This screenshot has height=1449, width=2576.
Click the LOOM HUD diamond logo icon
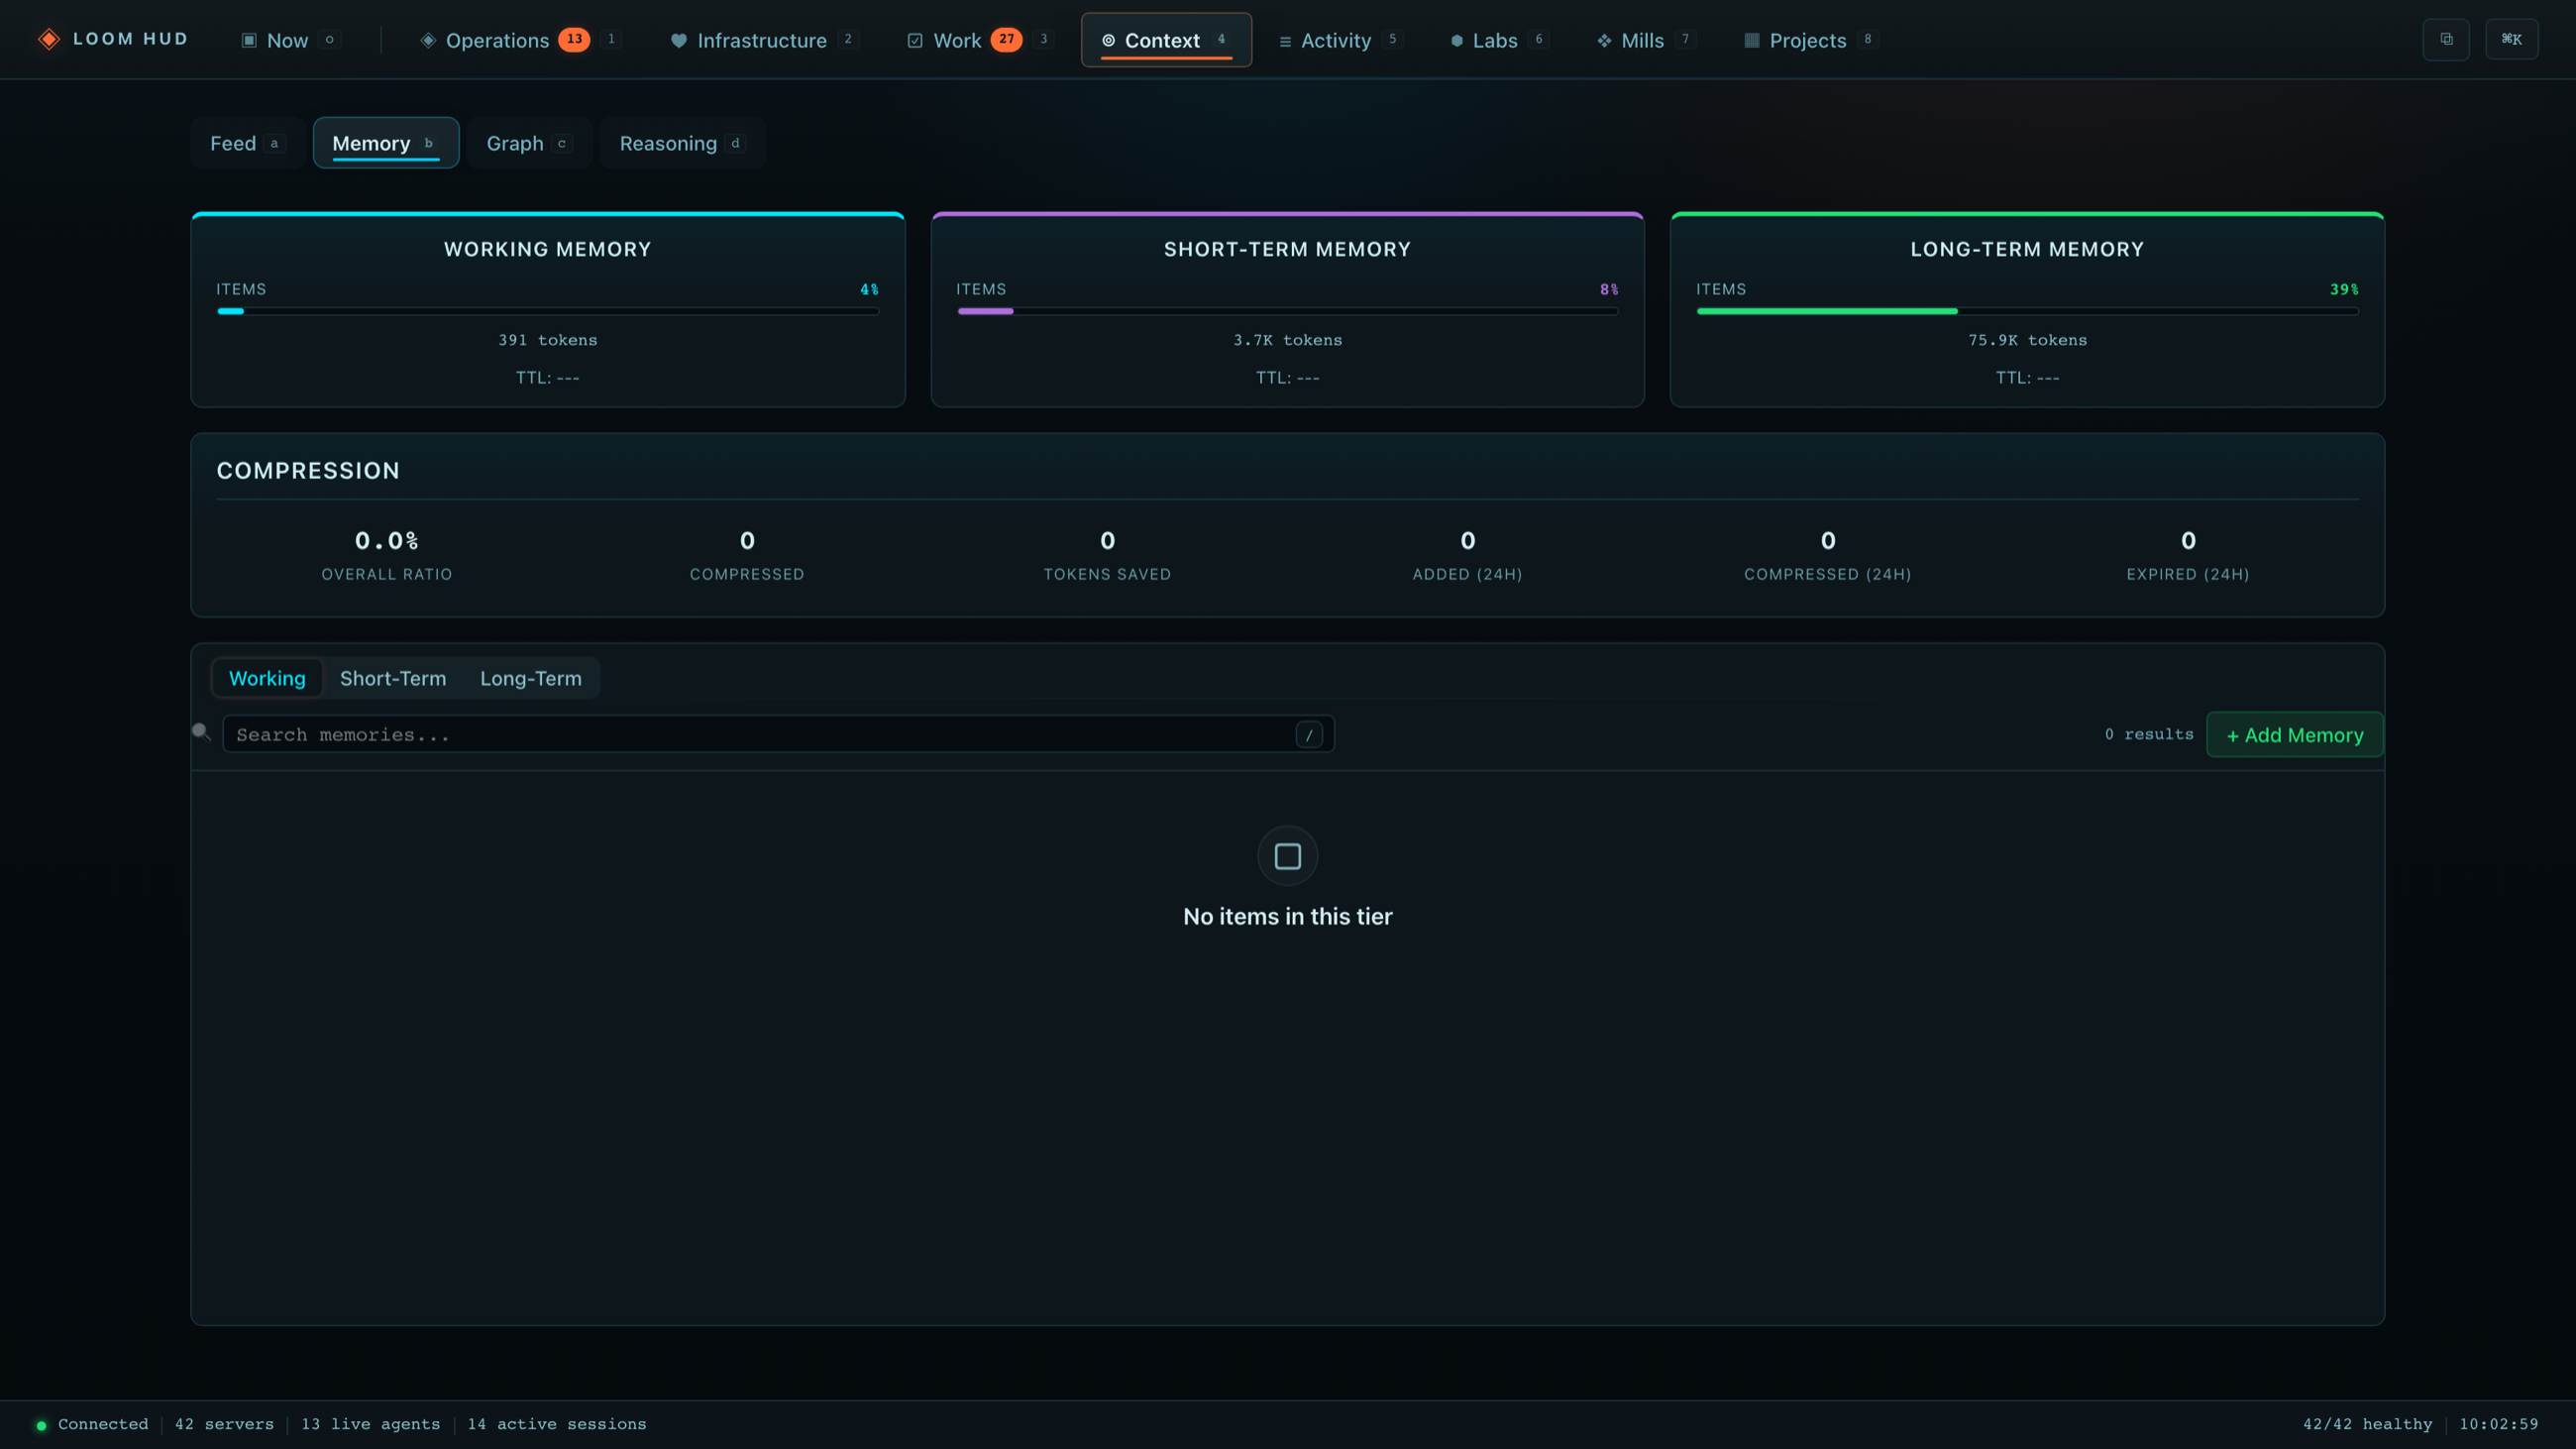point(48,39)
